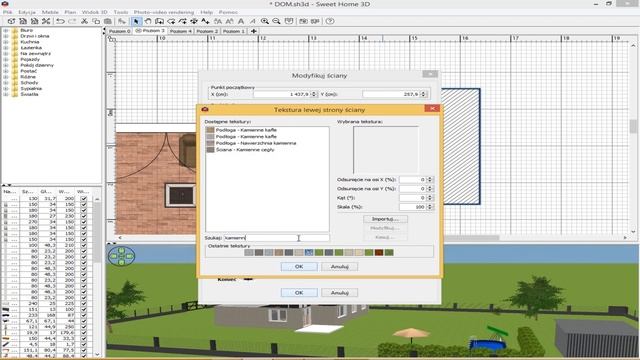Click the Decrease text size icon
640x360 pixels.
[x=229, y=21]
